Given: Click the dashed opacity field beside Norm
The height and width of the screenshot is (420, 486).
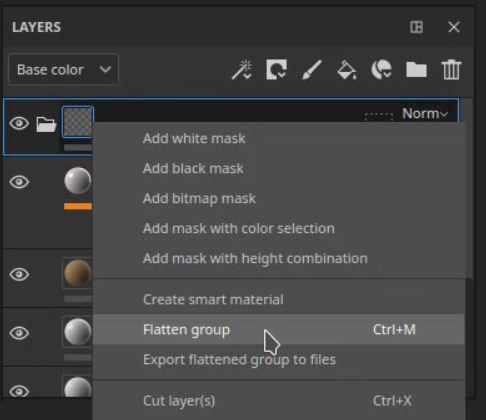Looking at the screenshot, I should pos(379,116).
